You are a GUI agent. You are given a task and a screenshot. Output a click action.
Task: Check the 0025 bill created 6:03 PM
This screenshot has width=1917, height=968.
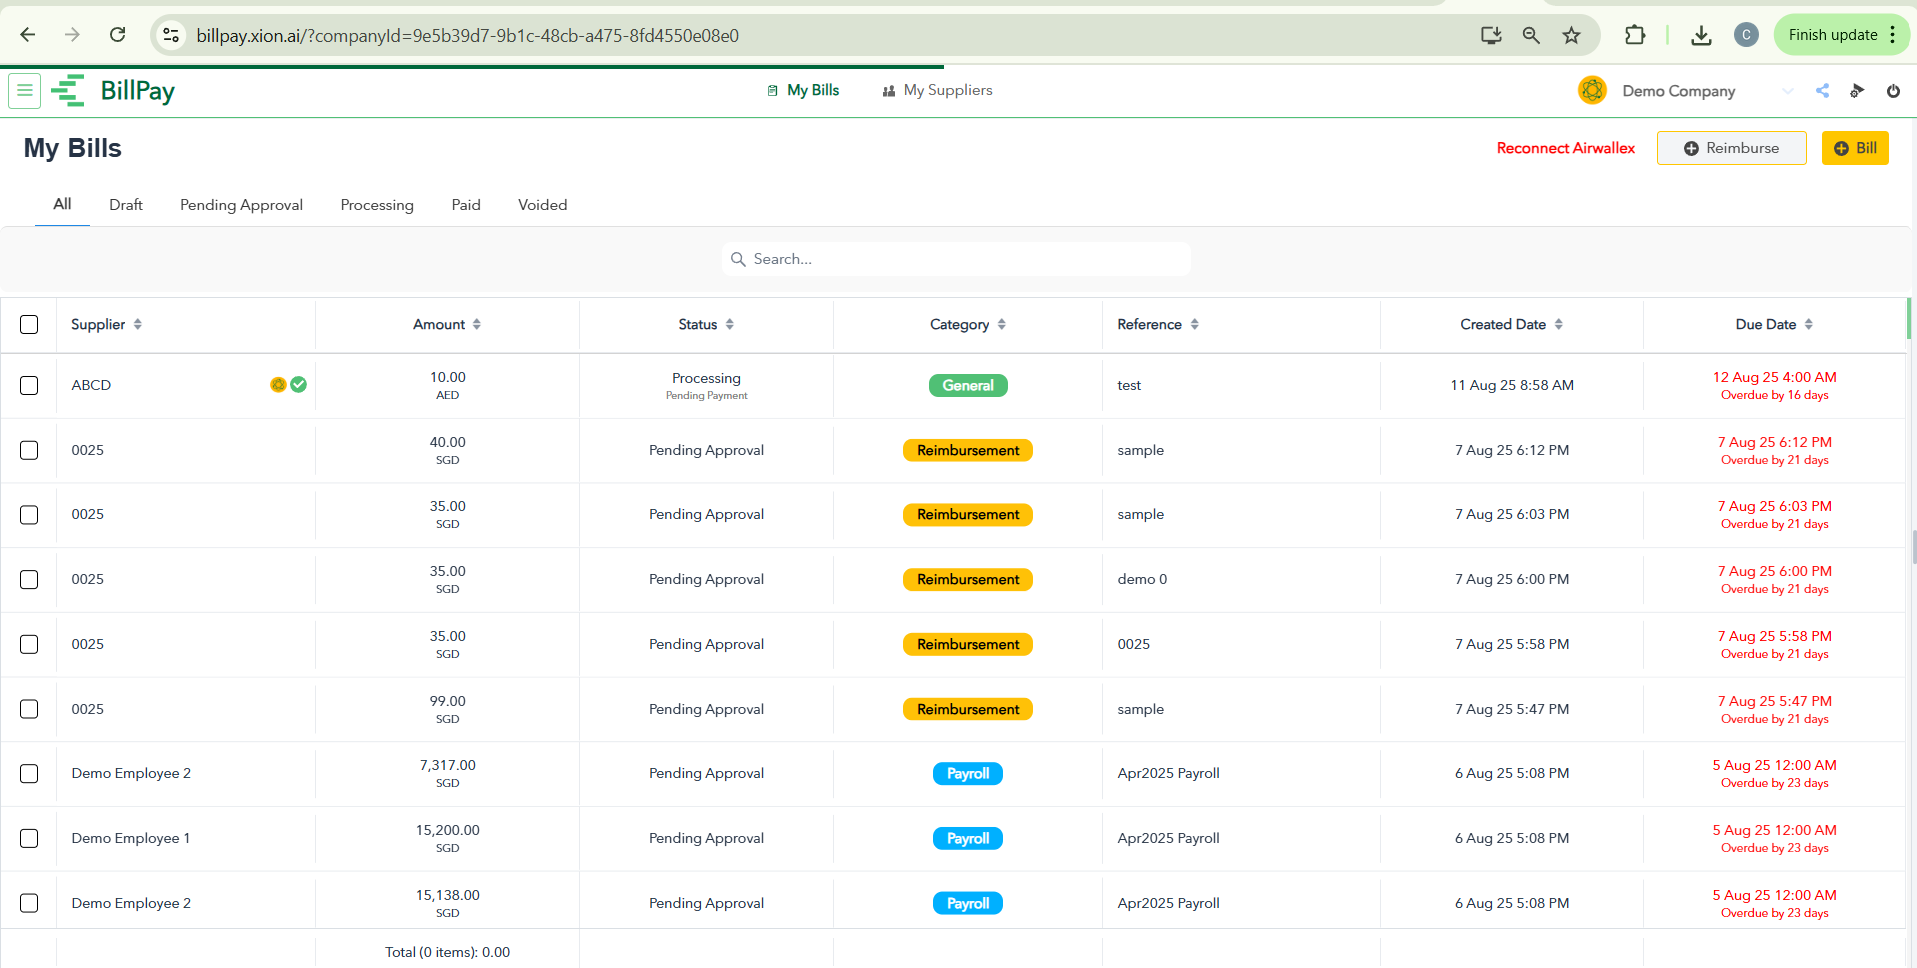point(29,514)
